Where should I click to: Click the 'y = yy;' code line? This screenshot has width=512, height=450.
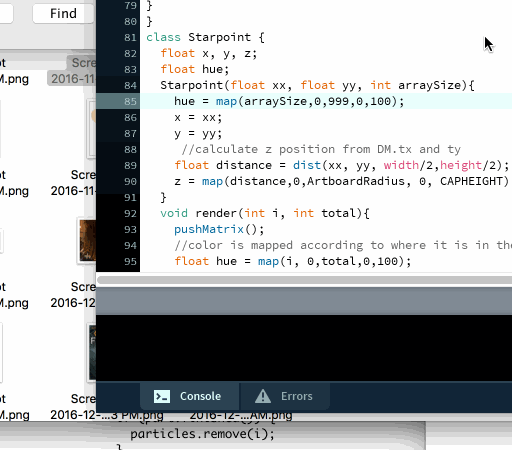coord(198,134)
